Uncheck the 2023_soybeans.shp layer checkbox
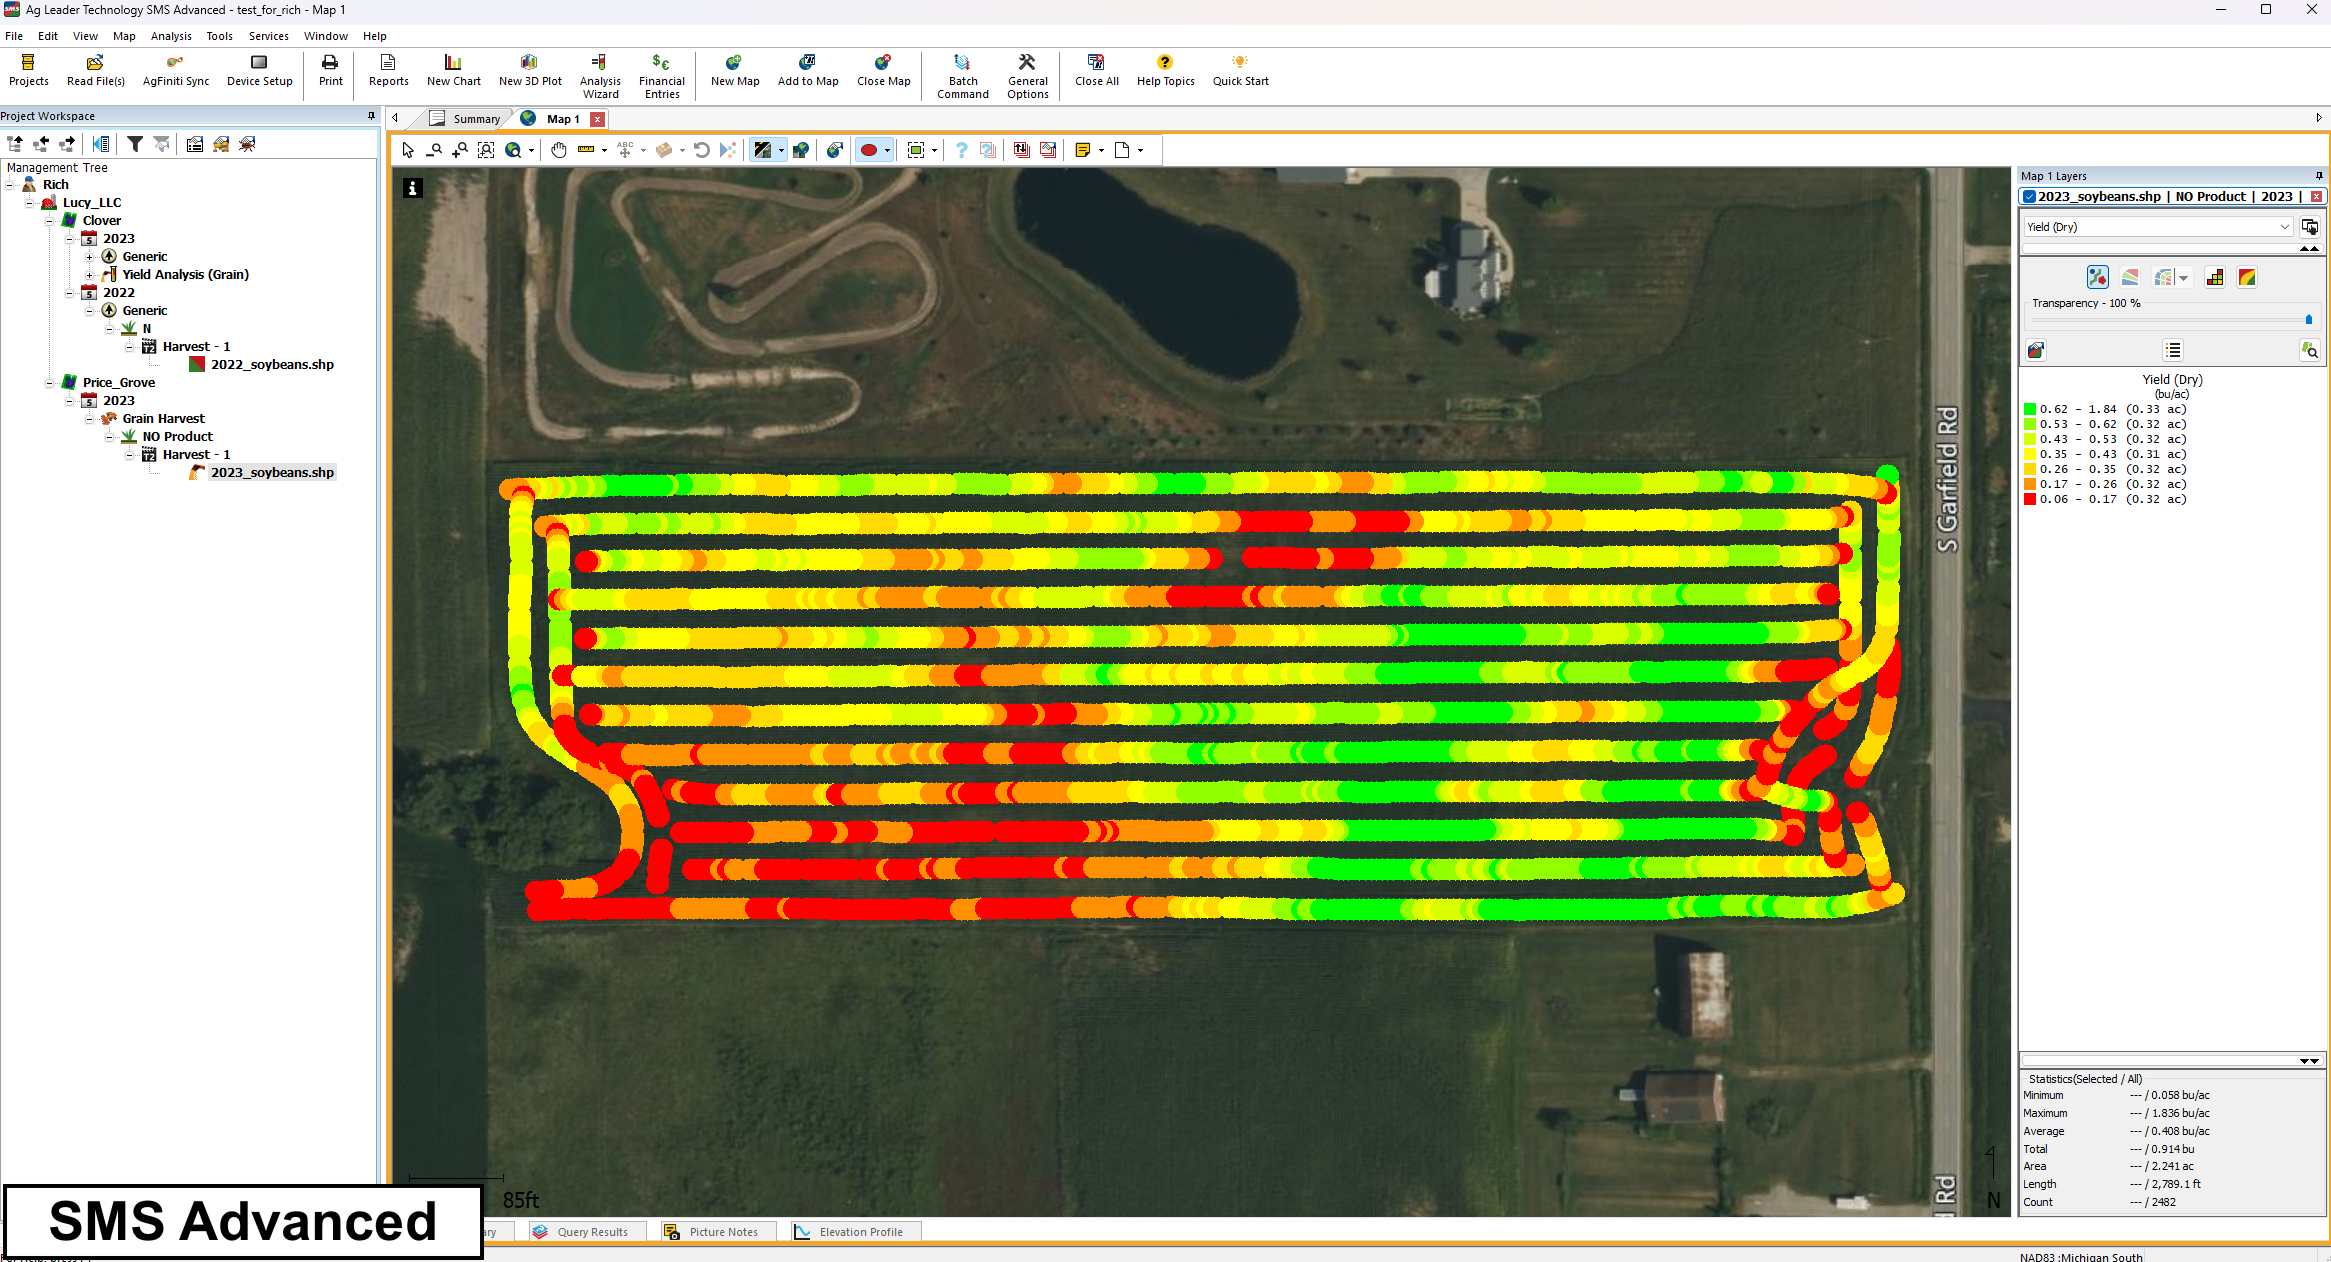Viewport: 2331px width, 1262px height. (2029, 197)
